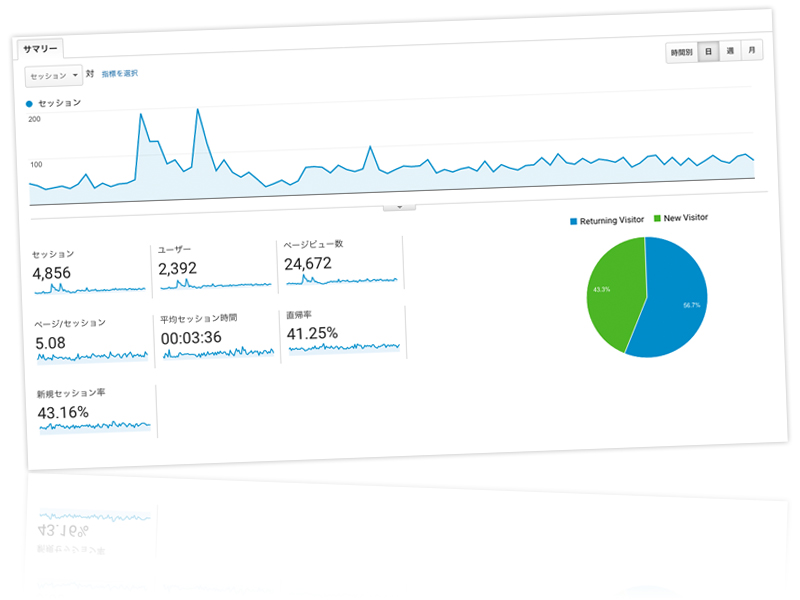Click the 平均セッション時間 value 00:03:36
The width and height of the screenshot is (800, 600).
pos(191,338)
